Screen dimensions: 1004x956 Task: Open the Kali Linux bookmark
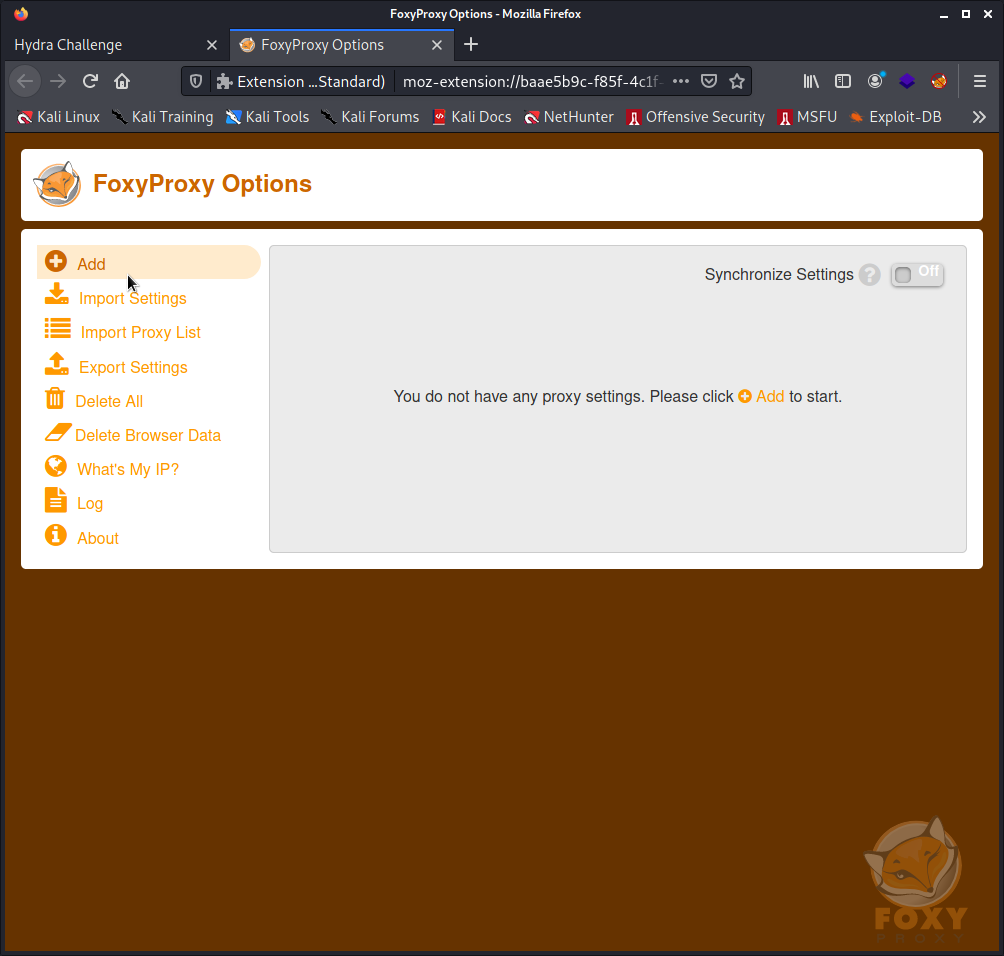tap(59, 117)
